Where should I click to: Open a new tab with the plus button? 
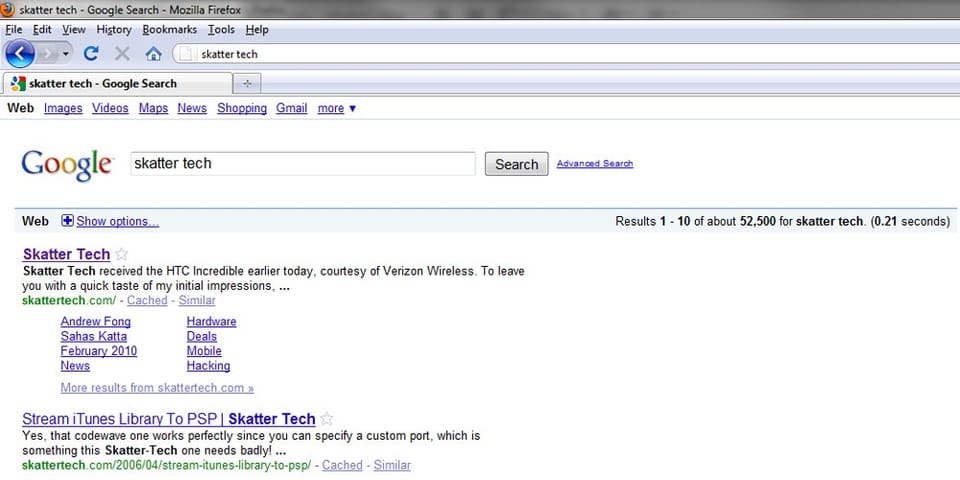pos(247,84)
